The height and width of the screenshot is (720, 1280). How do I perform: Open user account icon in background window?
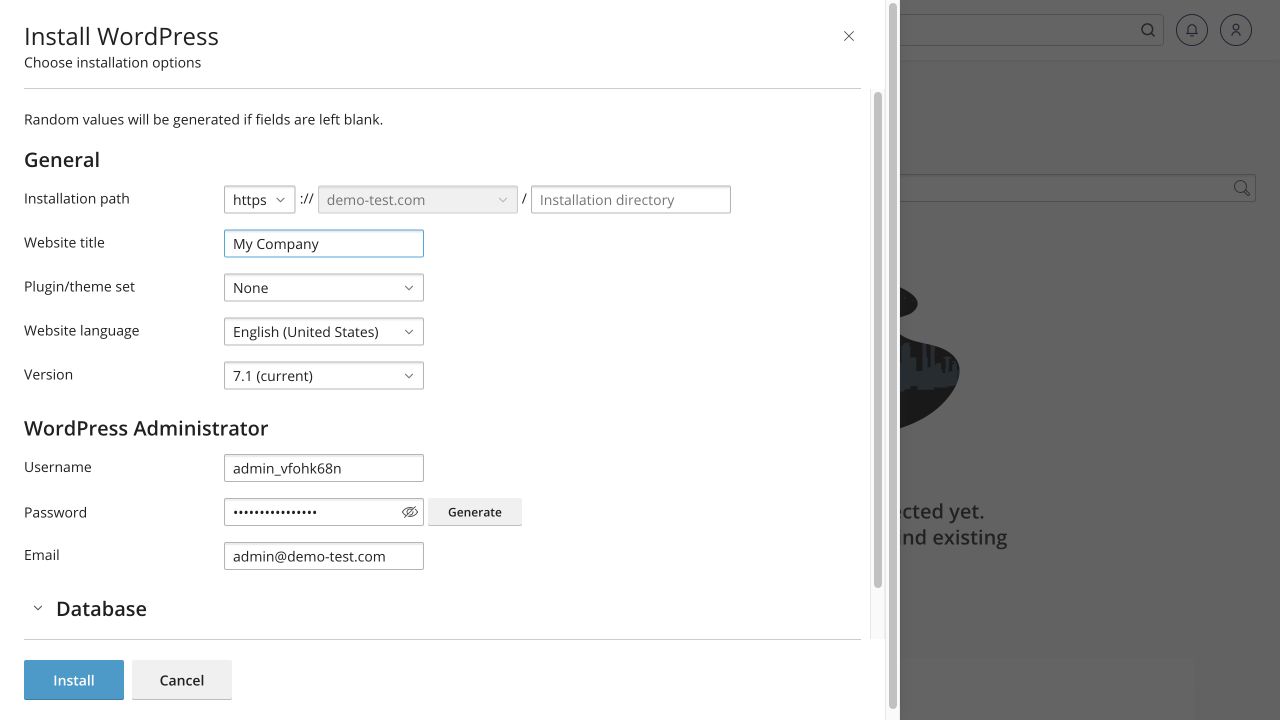pos(1236,30)
